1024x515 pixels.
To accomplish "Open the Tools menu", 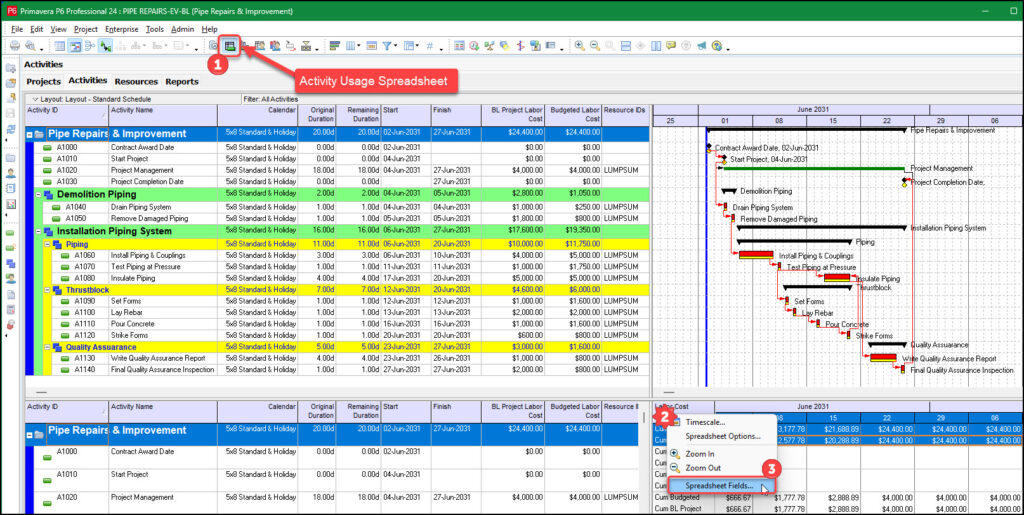I will (155, 29).
